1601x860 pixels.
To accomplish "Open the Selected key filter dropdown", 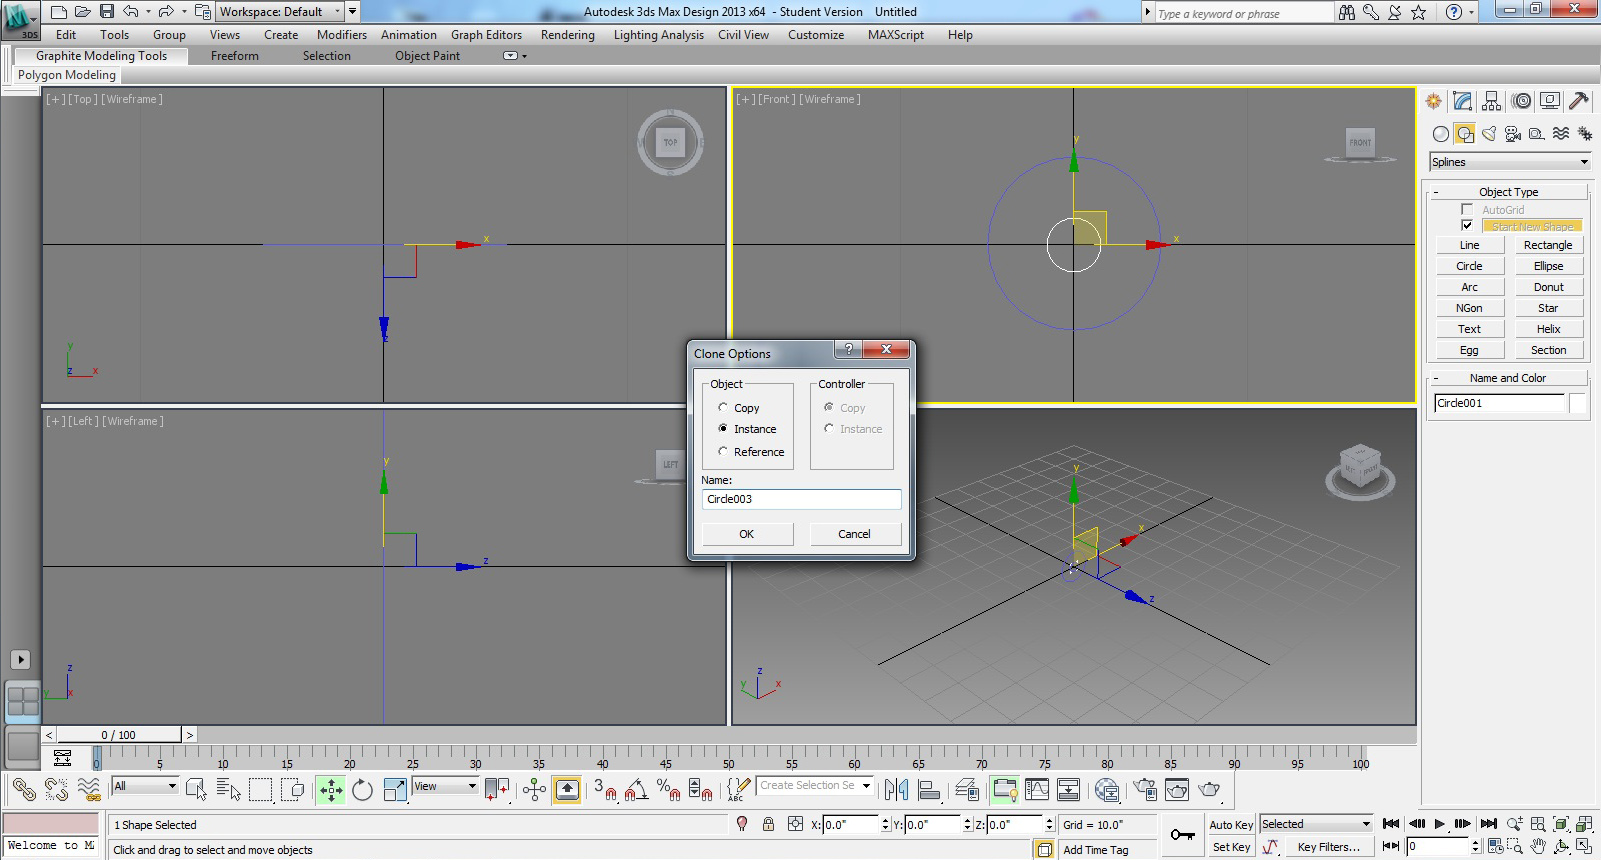I will (x=1316, y=824).
